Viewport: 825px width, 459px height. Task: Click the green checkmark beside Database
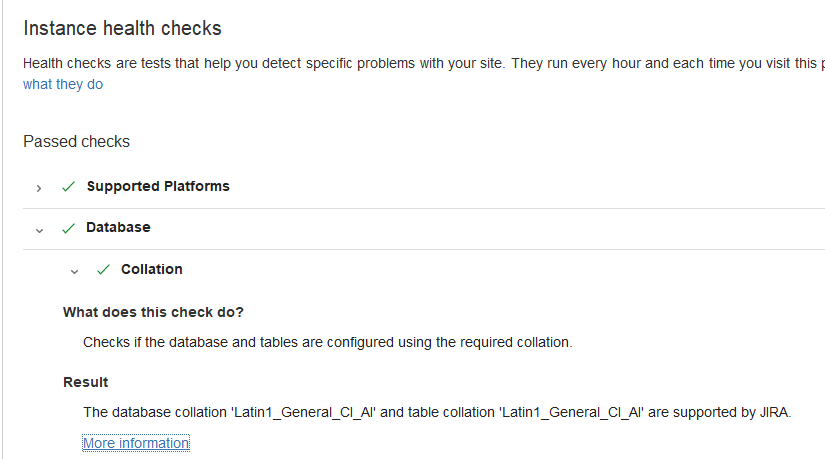(x=68, y=228)
